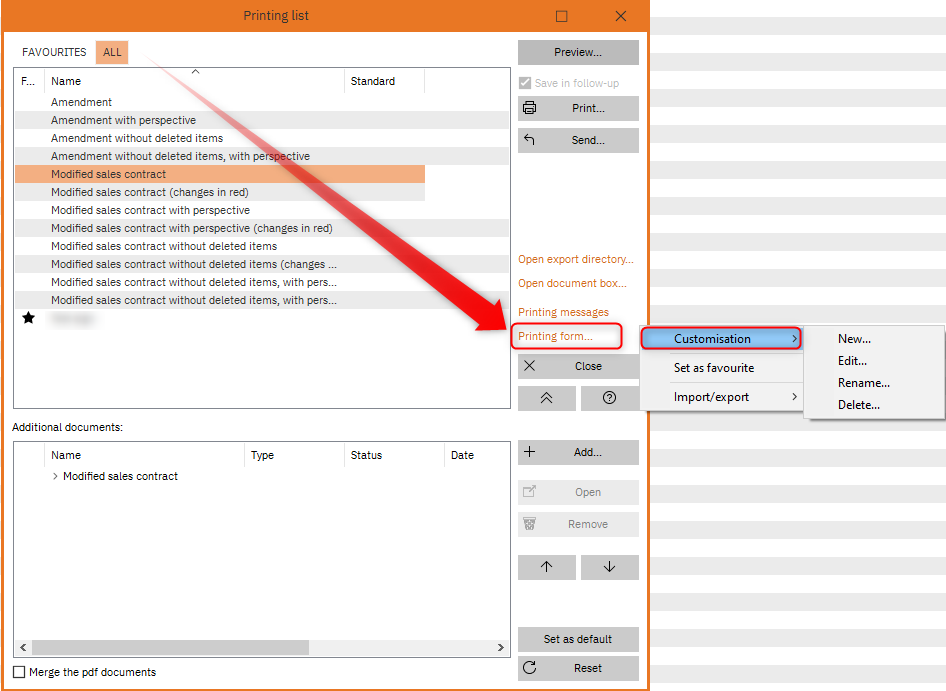
Task: Click horizontal scrollbar right arrow
Action: click(x=501, y=648)
